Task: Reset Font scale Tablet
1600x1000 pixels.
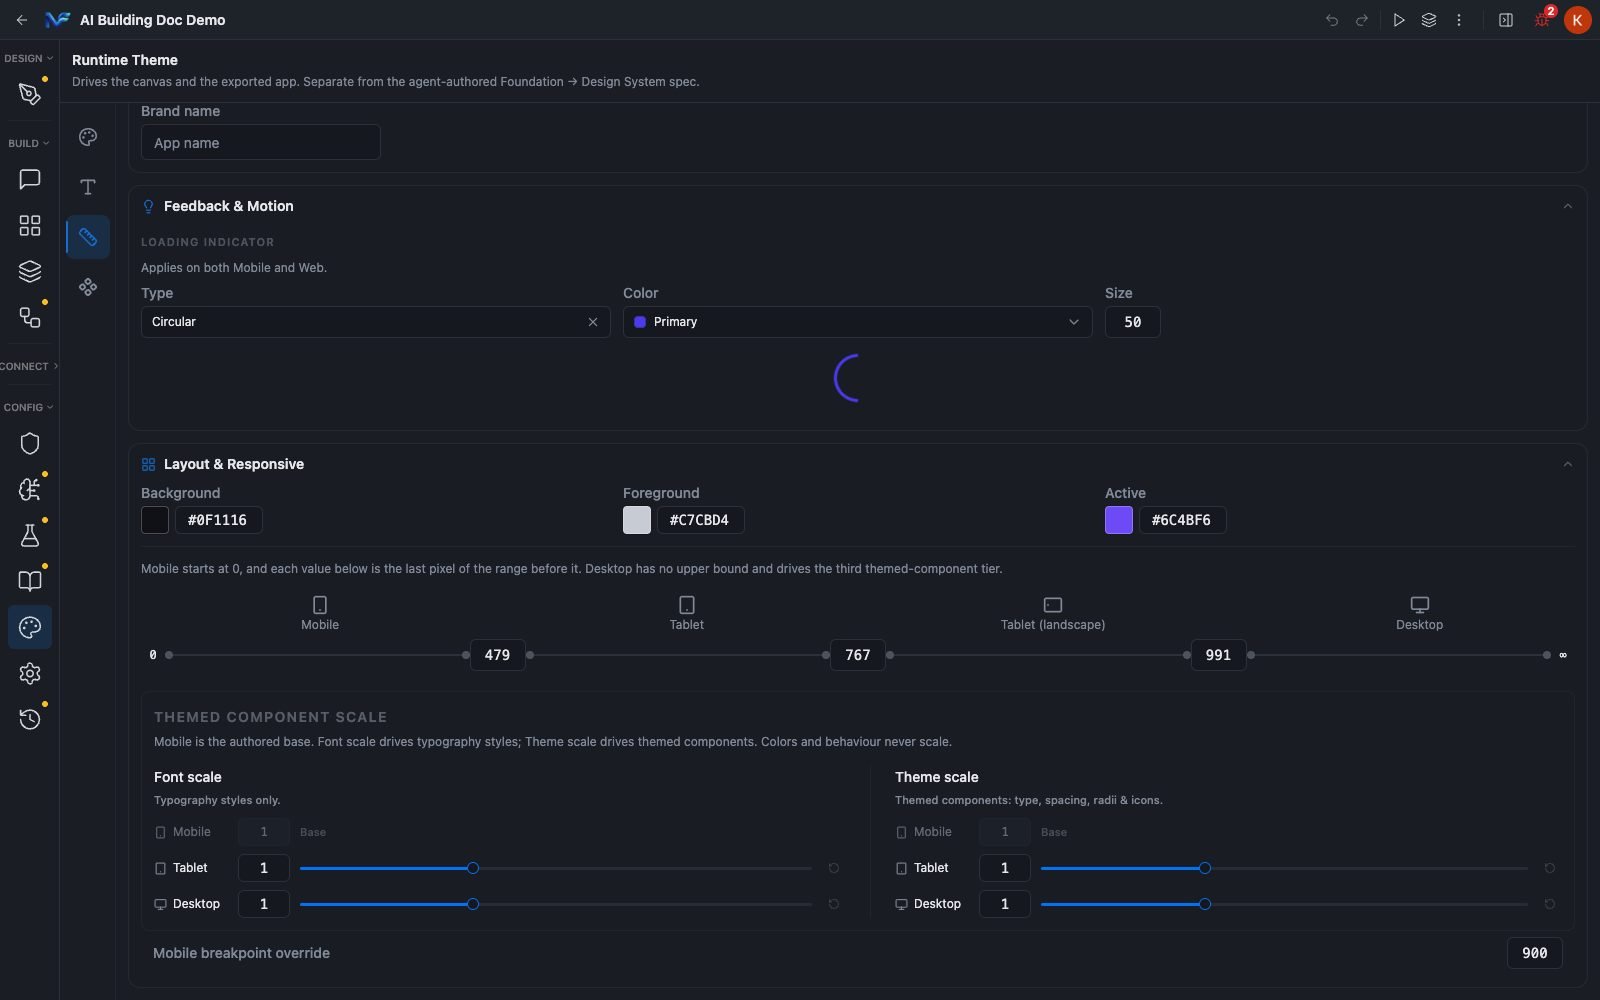Action: (x=833, y=868)
